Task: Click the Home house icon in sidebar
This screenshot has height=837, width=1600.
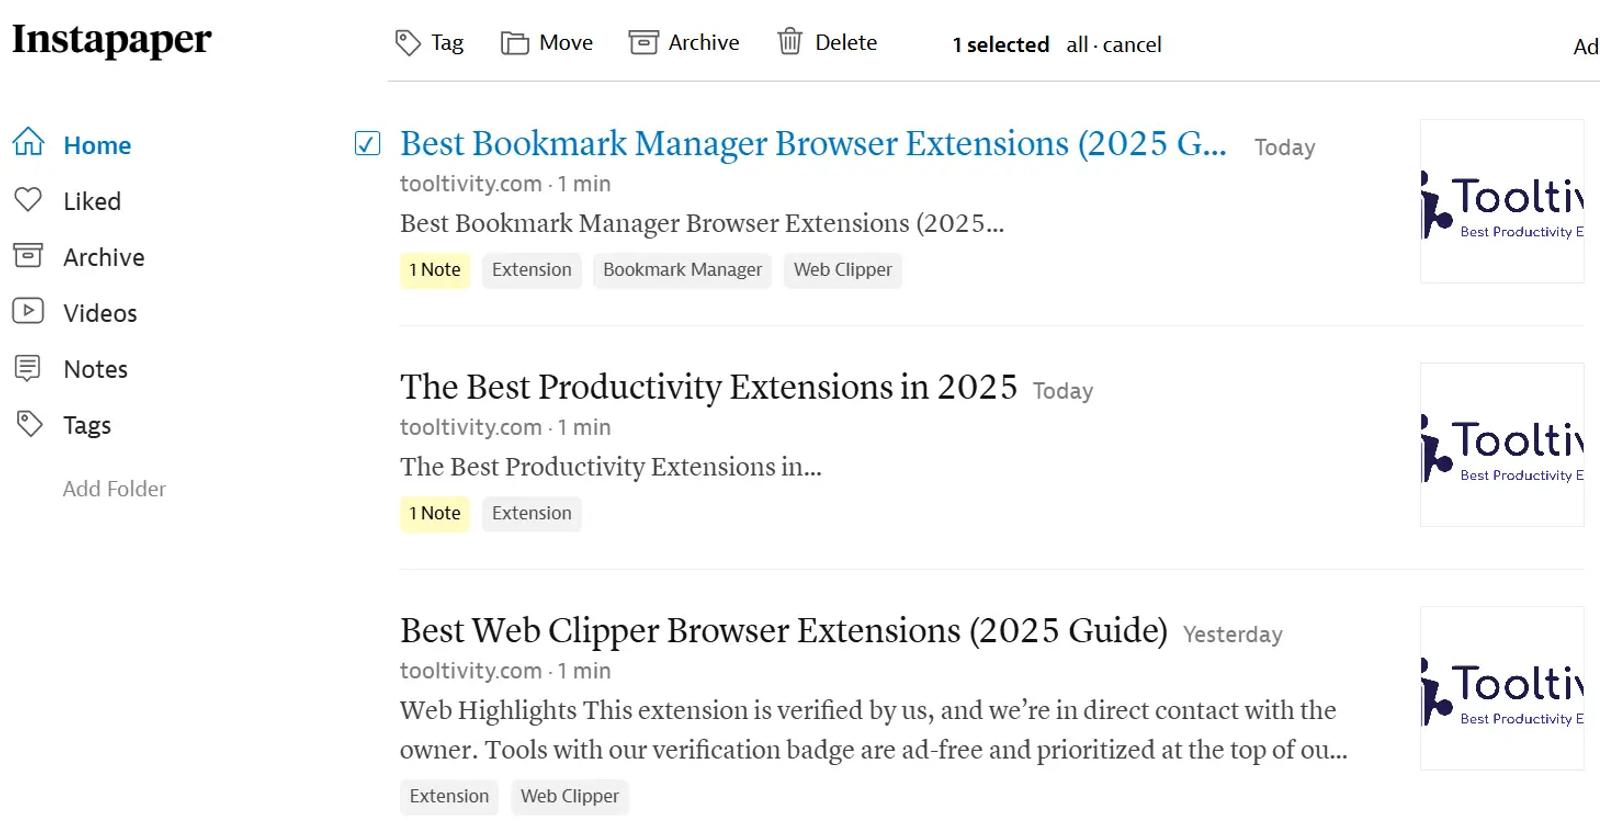Action: point(28,142)
